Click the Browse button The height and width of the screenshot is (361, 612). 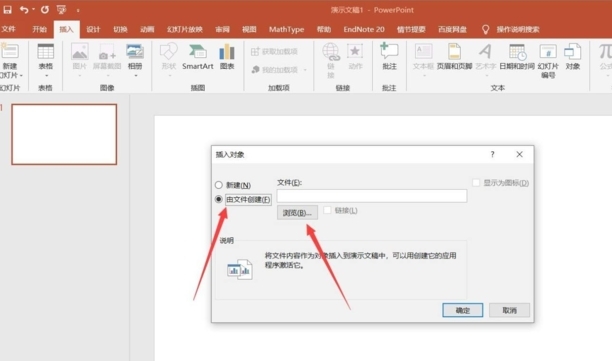click(297, 213)
